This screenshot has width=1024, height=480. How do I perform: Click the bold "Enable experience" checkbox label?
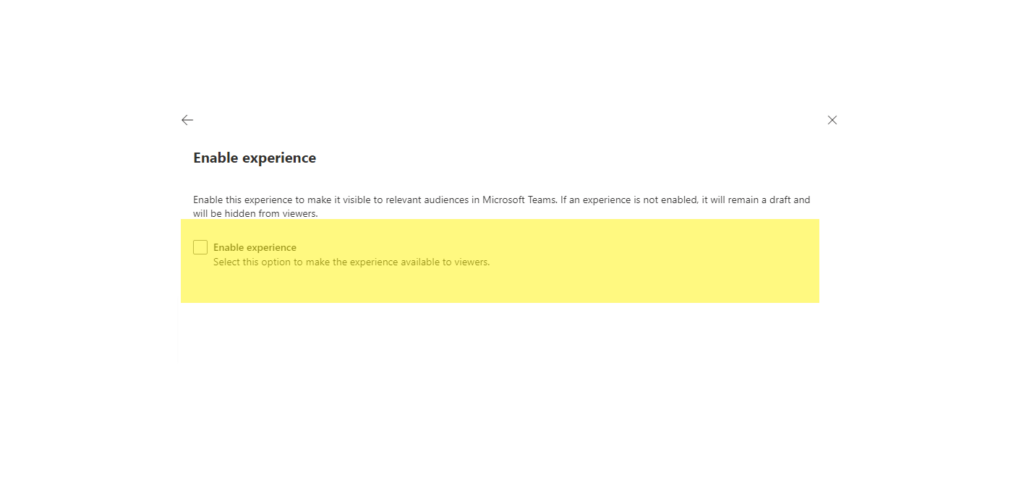tap(254, 247)
